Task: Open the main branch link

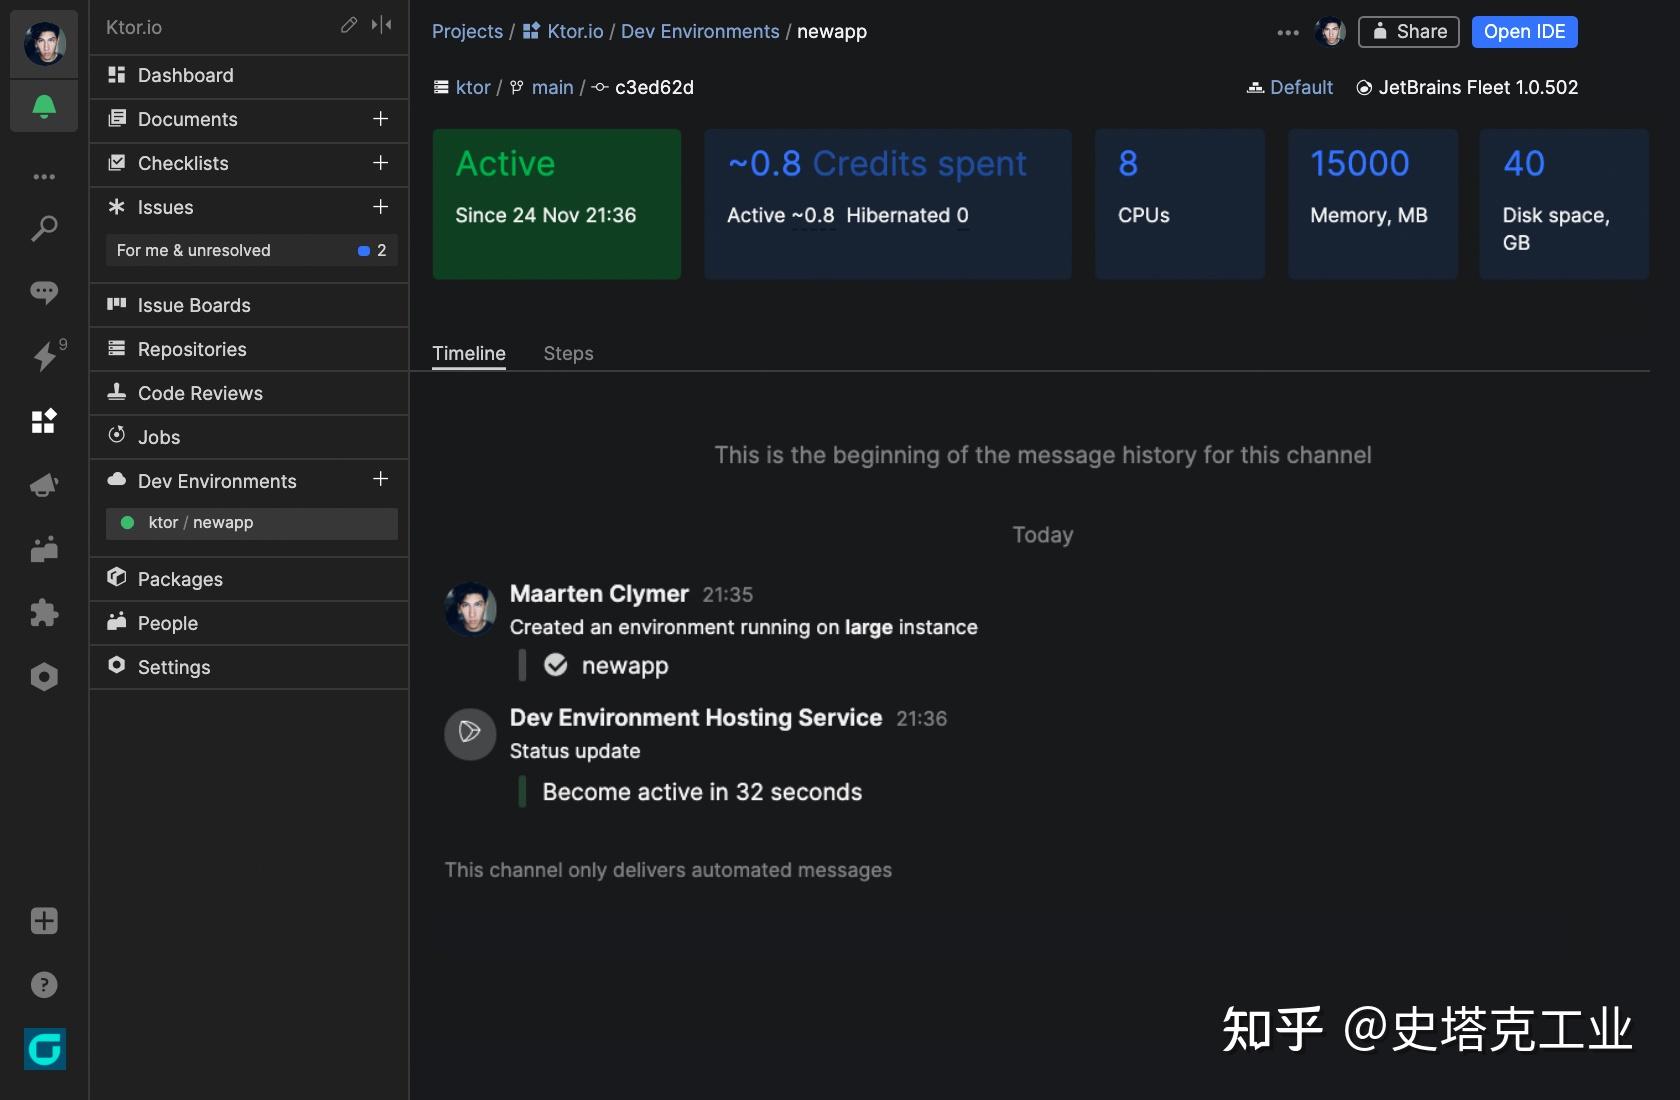Action: pos(542,87)
